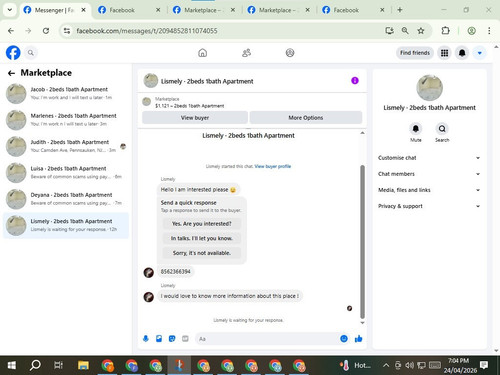The image size is (500, 375).
Task: Send quick response 'In talks. I'll let you know.'
Action: pyautogui.click(x=202, y=238)
